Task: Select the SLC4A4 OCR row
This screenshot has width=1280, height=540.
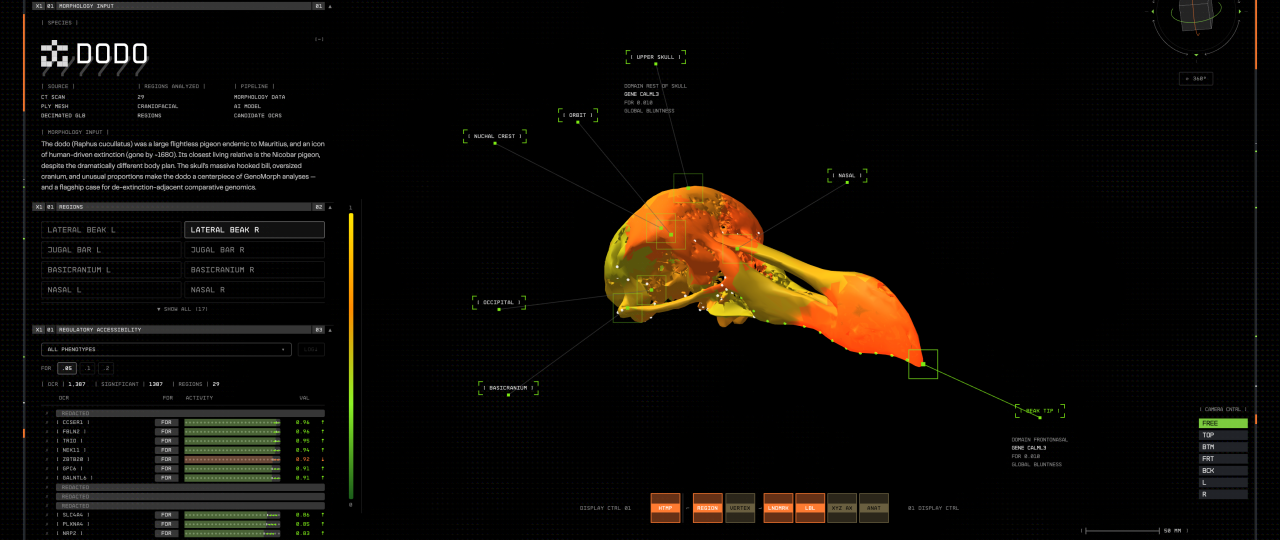Action: pyautogui.click(x=184, y=515)
